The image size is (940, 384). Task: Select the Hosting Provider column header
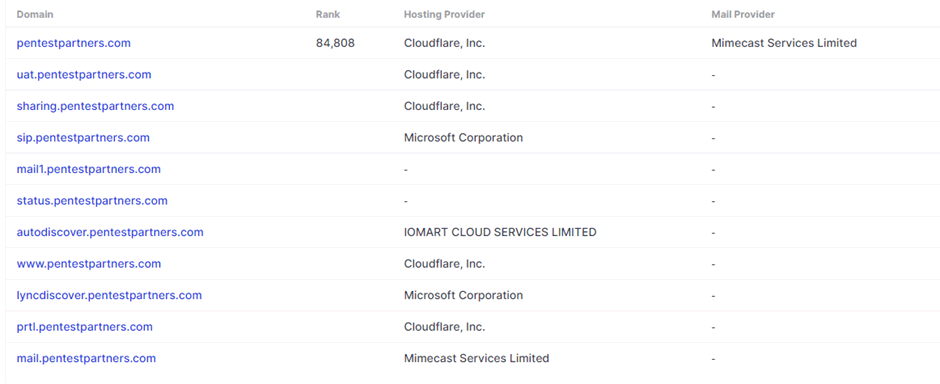tap(444, 14)
